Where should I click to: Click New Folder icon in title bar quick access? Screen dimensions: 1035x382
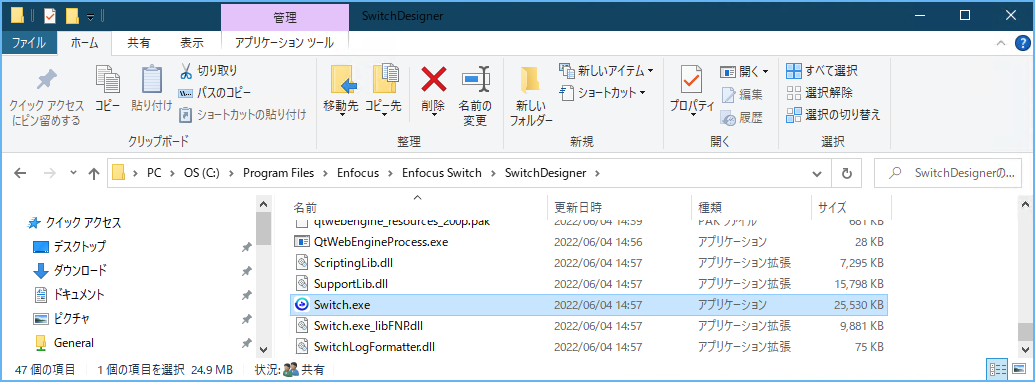(x=73, y=15)
